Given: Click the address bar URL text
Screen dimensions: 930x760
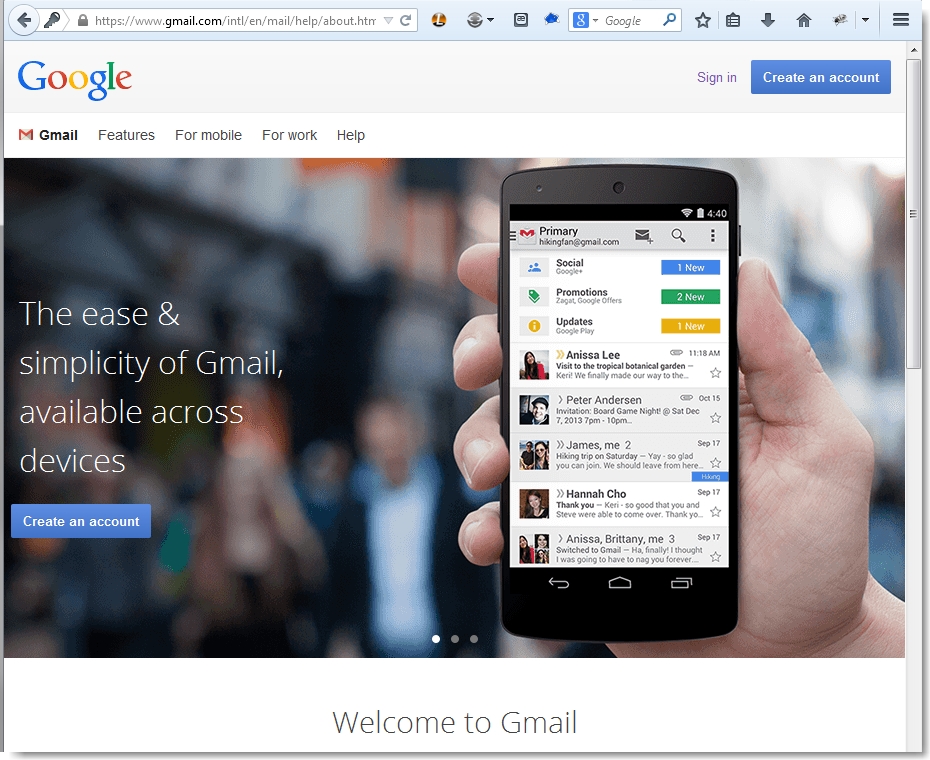Looking at the screenshot, I should tap(235, 21).
